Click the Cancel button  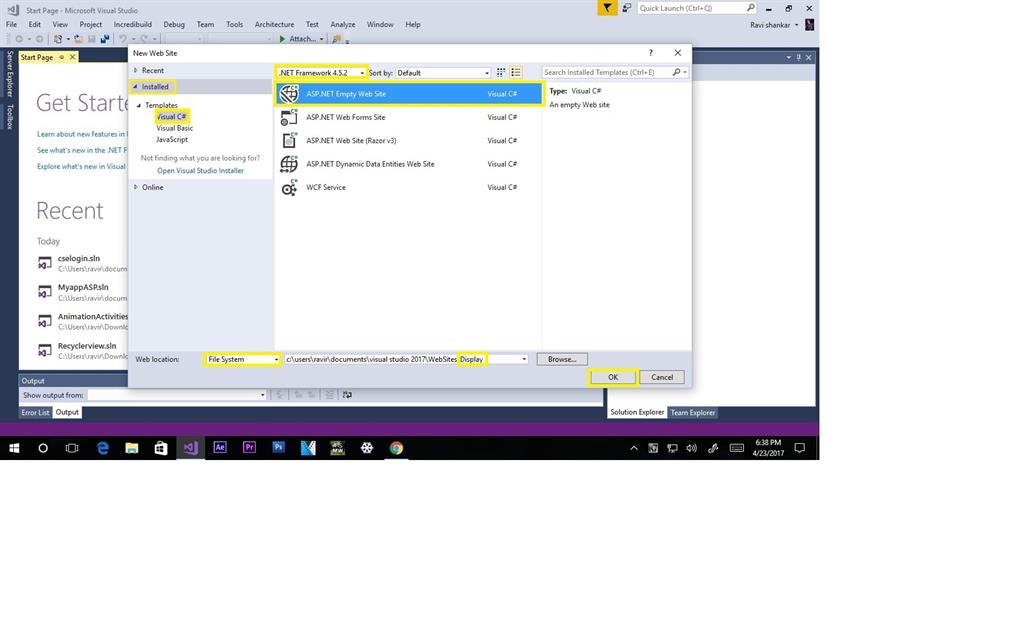tap(662, 377)
